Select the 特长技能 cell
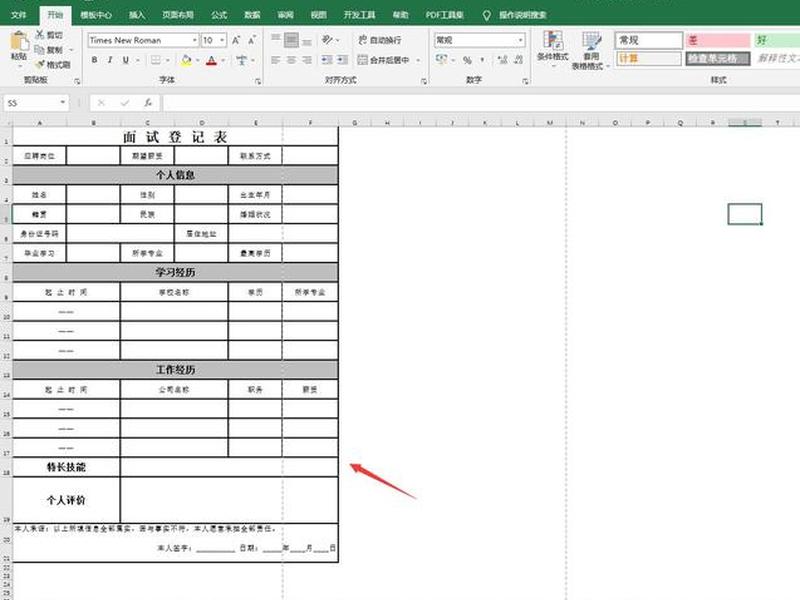Screen dimensions: 800x600 point(66,467)
